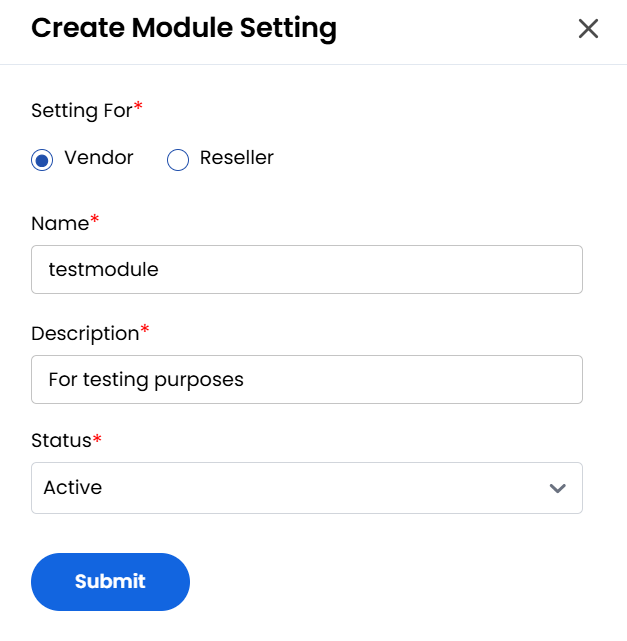The width and height of the screenshot is (627, 641).
Task: Close the Create Module Setting dialog
Action: (x=588, y=29)
